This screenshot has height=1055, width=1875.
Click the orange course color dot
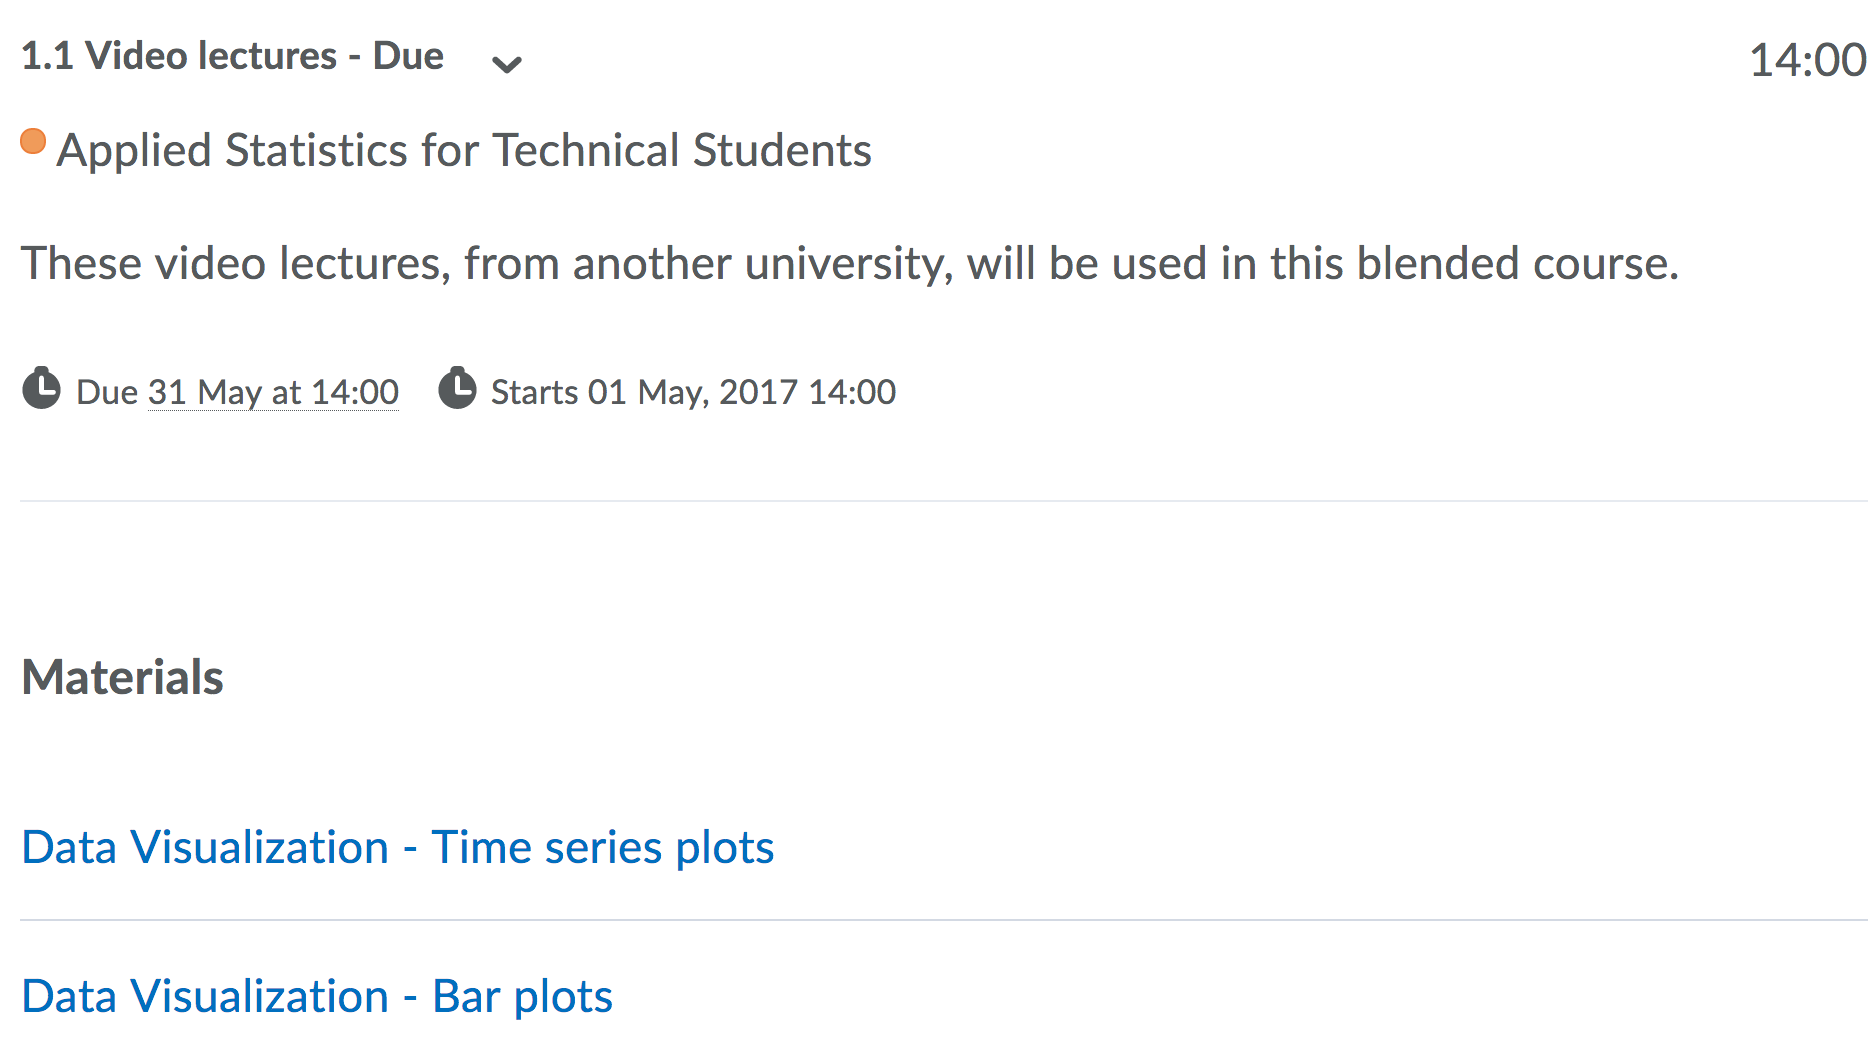point(33,142)
